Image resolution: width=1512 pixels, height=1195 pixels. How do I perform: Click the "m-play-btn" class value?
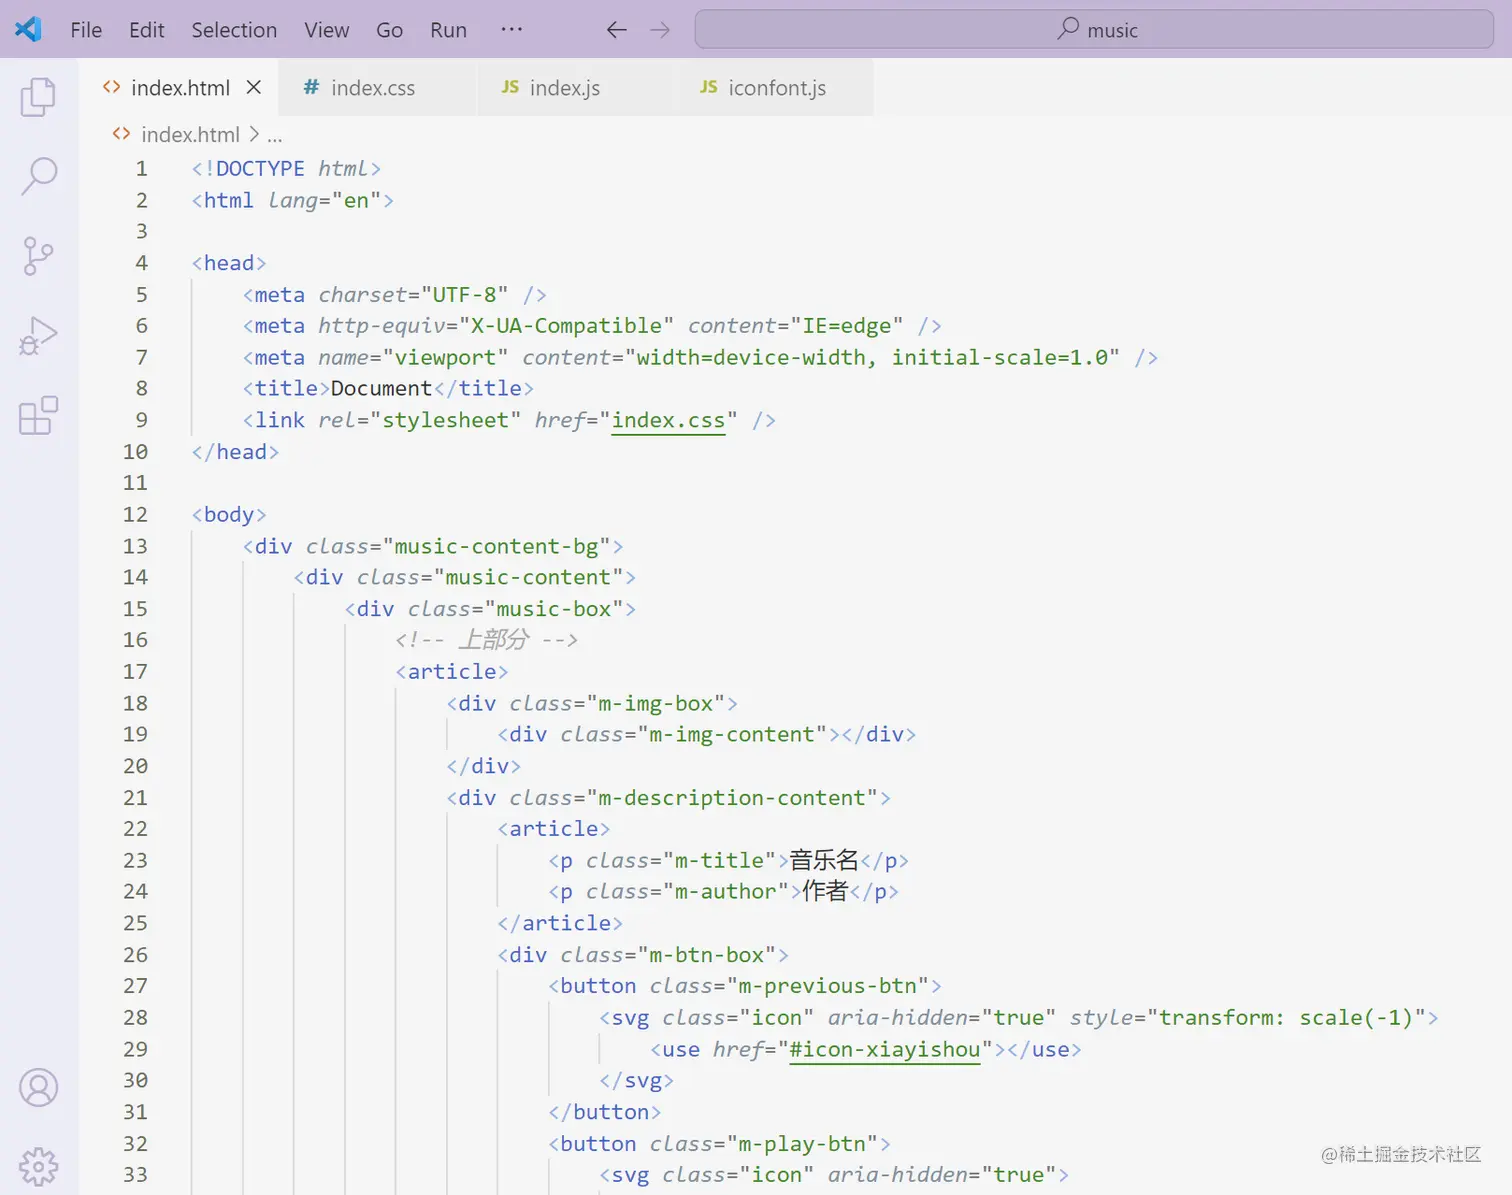[802, 1143]
